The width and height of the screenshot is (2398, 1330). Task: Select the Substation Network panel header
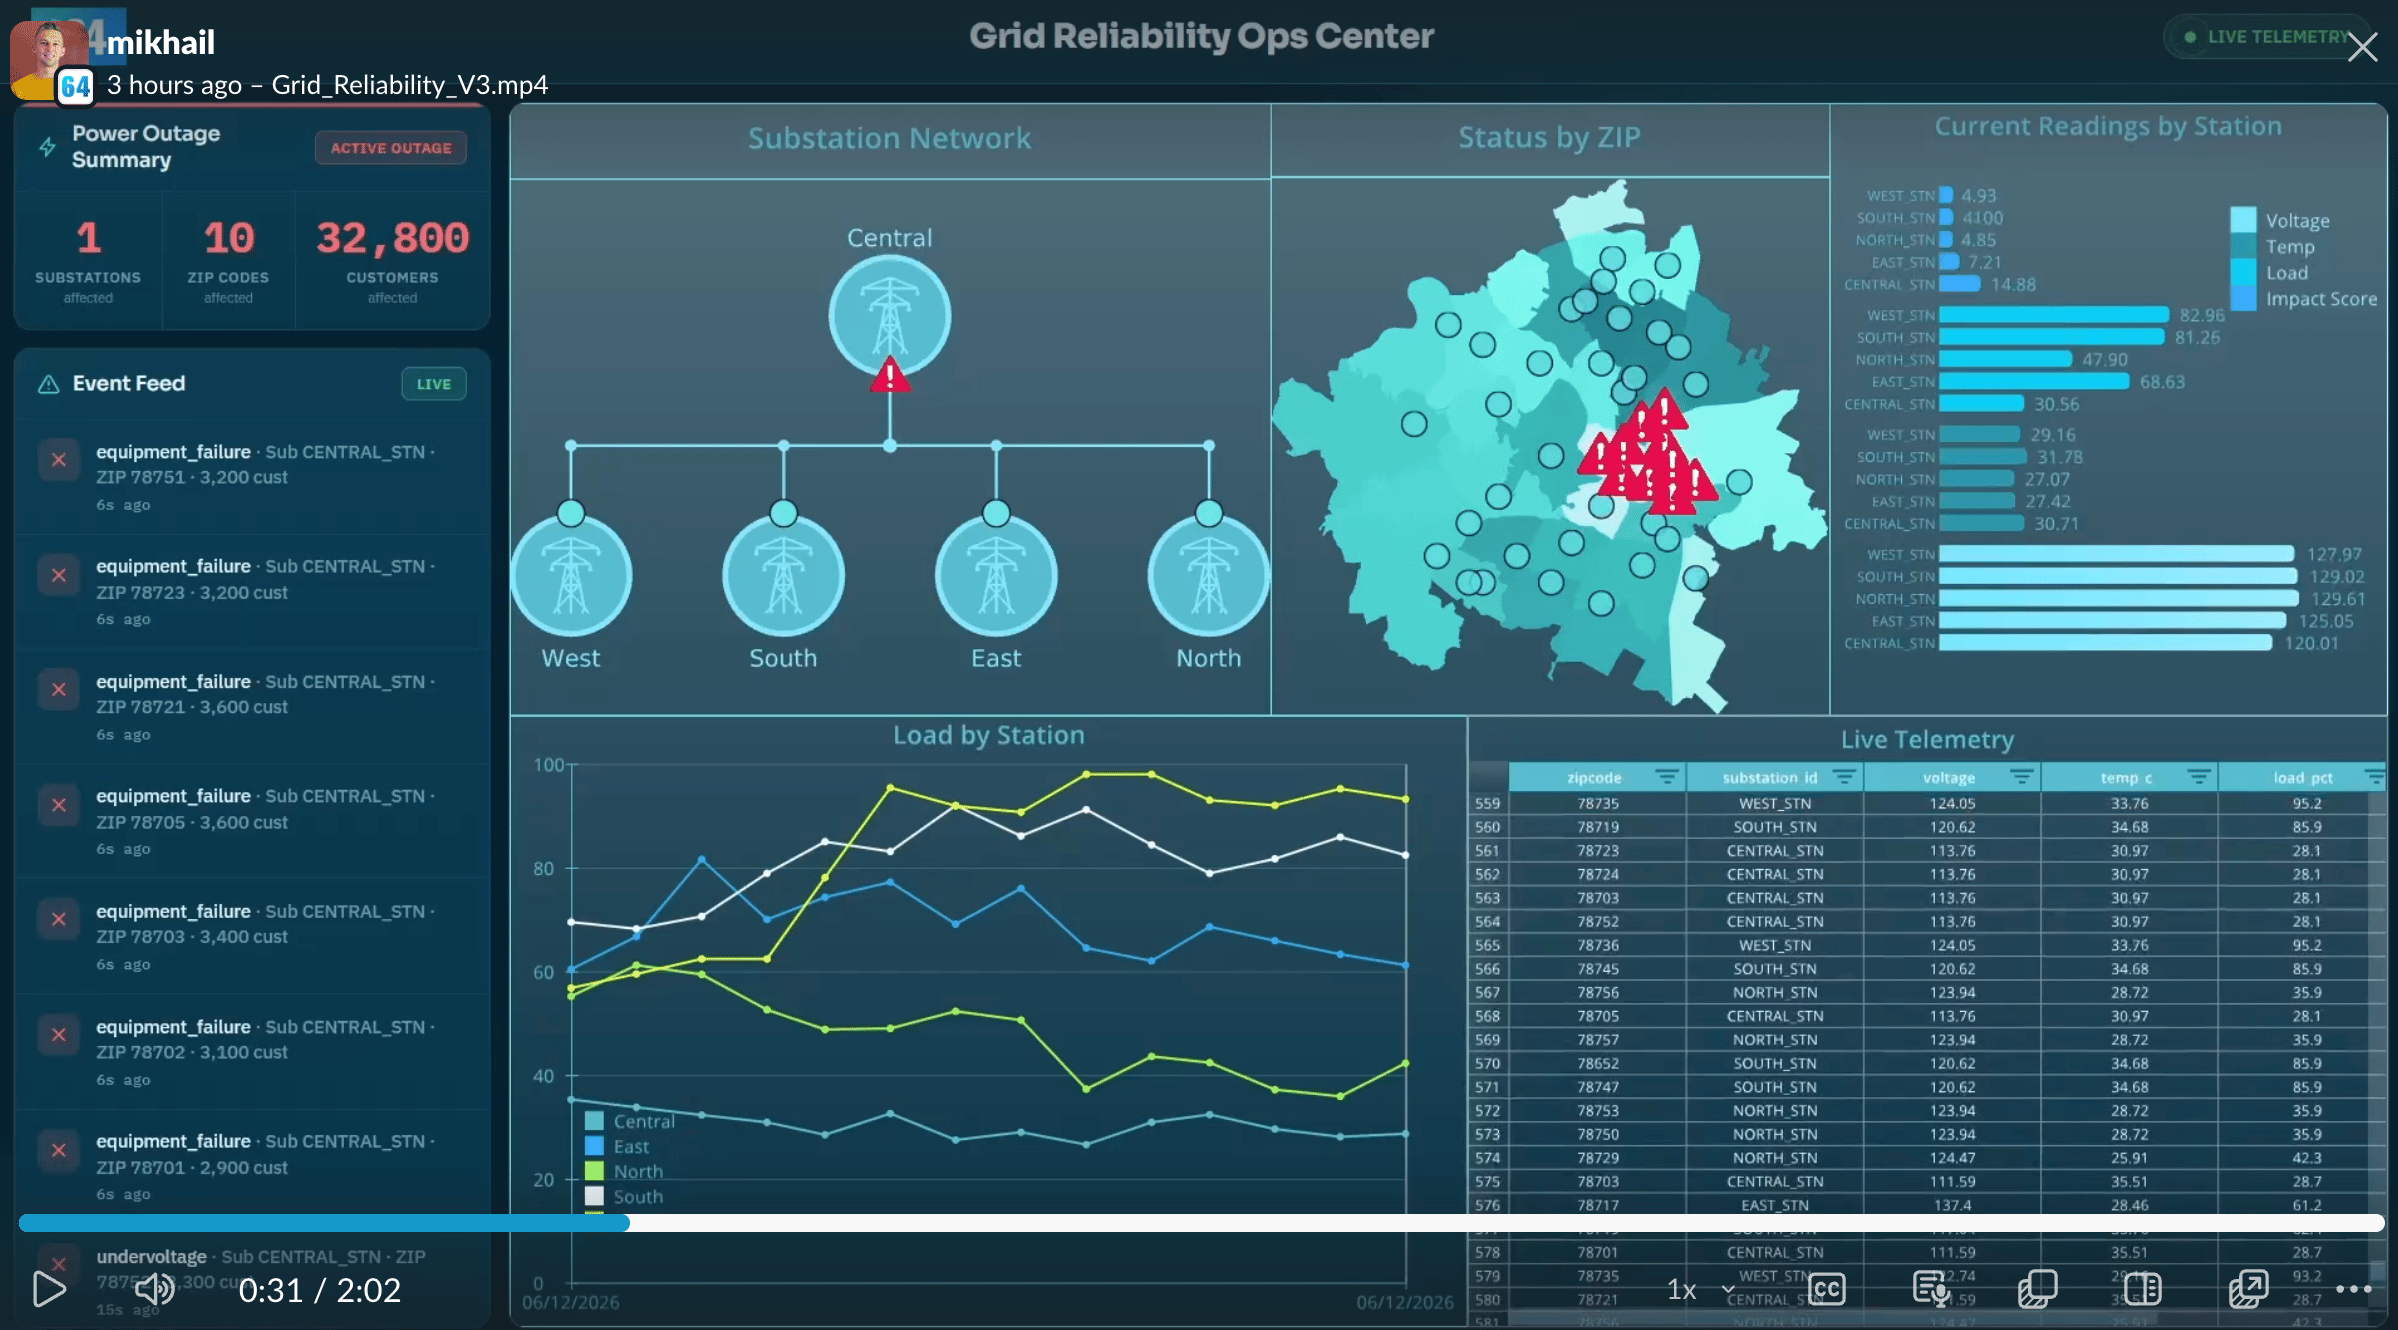[x=889, y=138]
